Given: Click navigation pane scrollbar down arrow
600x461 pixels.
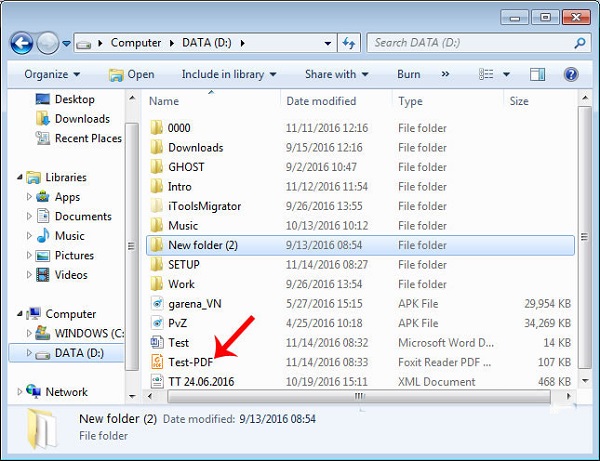Looking at the screenshot, I should click(132, 396).
